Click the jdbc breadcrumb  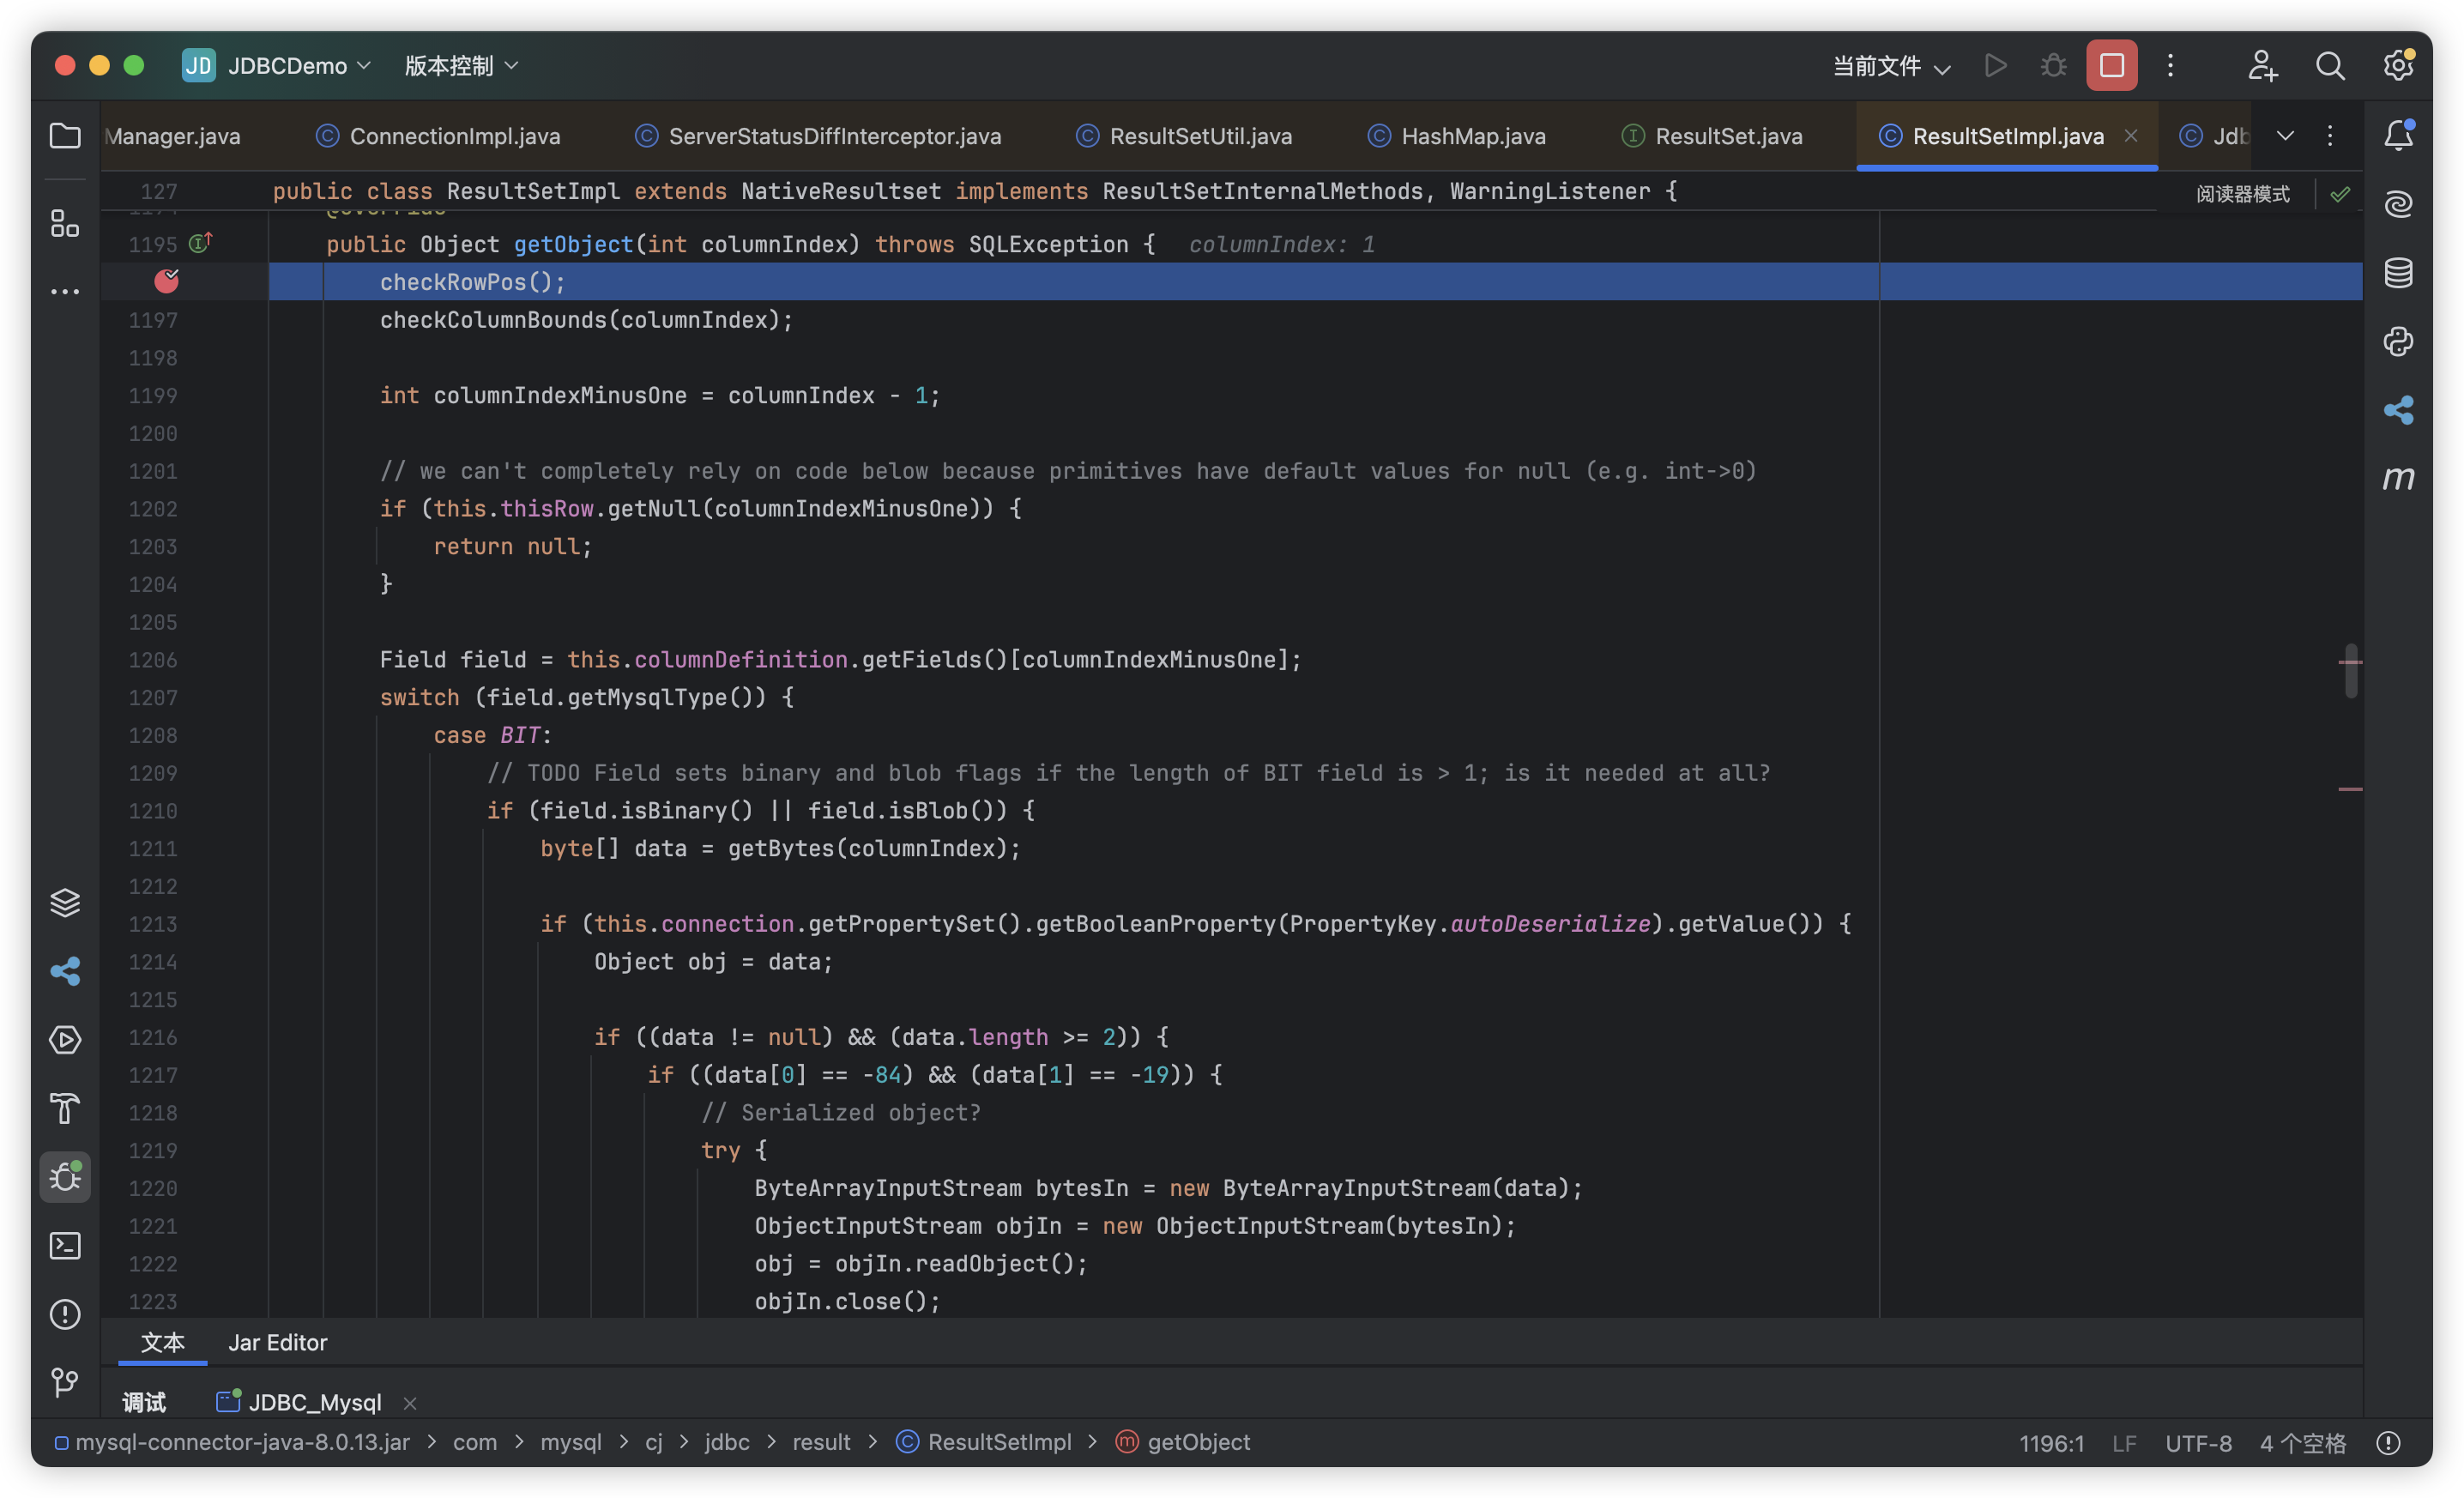tap(727, 1442)
